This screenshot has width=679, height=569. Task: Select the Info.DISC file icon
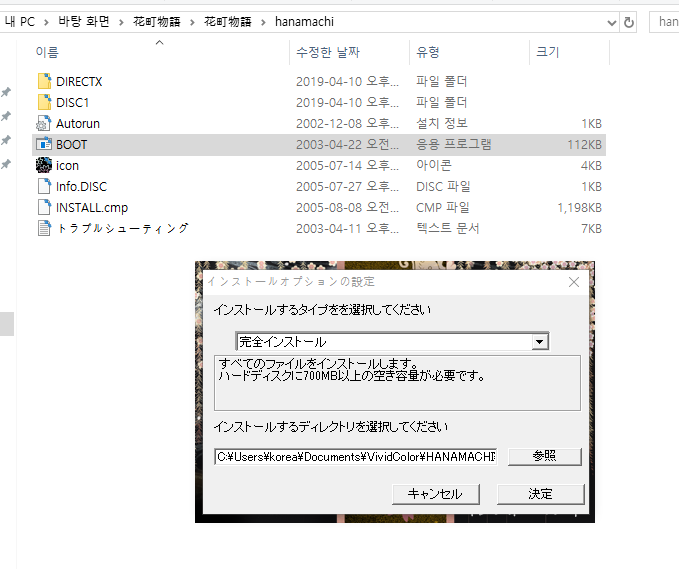point(44,186)
